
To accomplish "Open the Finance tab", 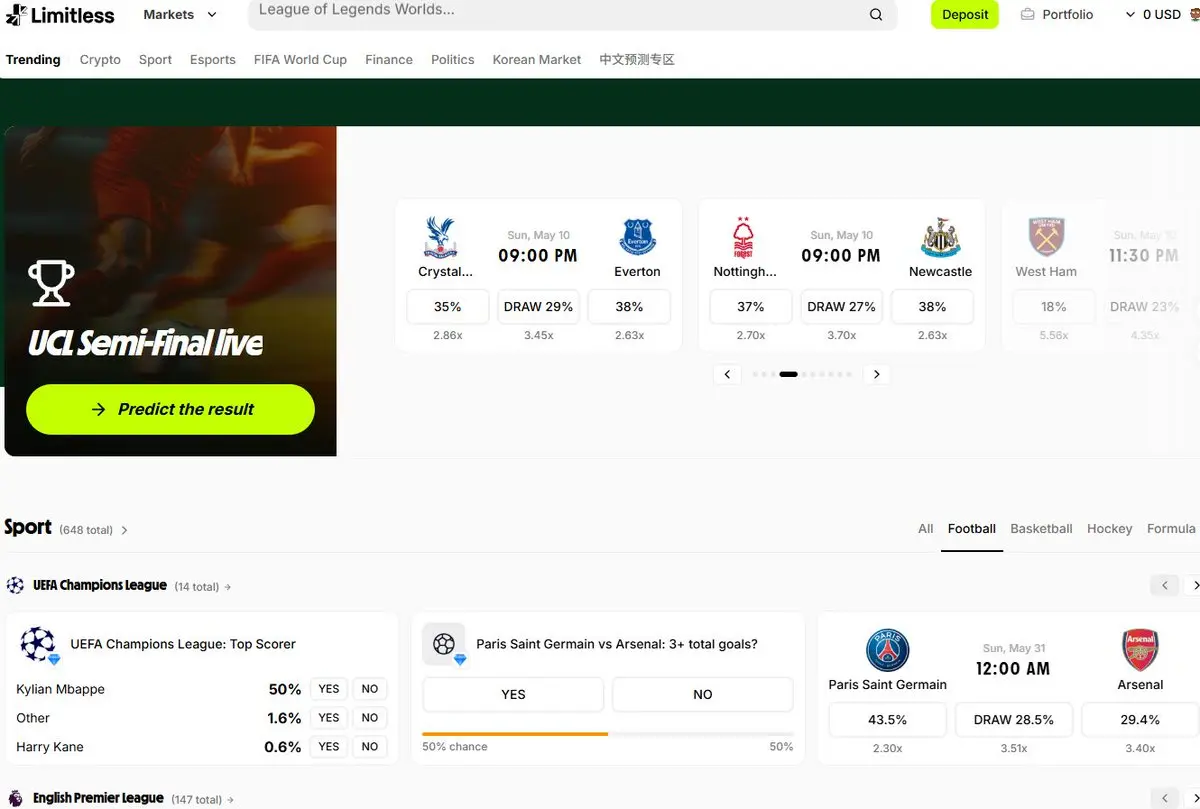I will point(389,60).
